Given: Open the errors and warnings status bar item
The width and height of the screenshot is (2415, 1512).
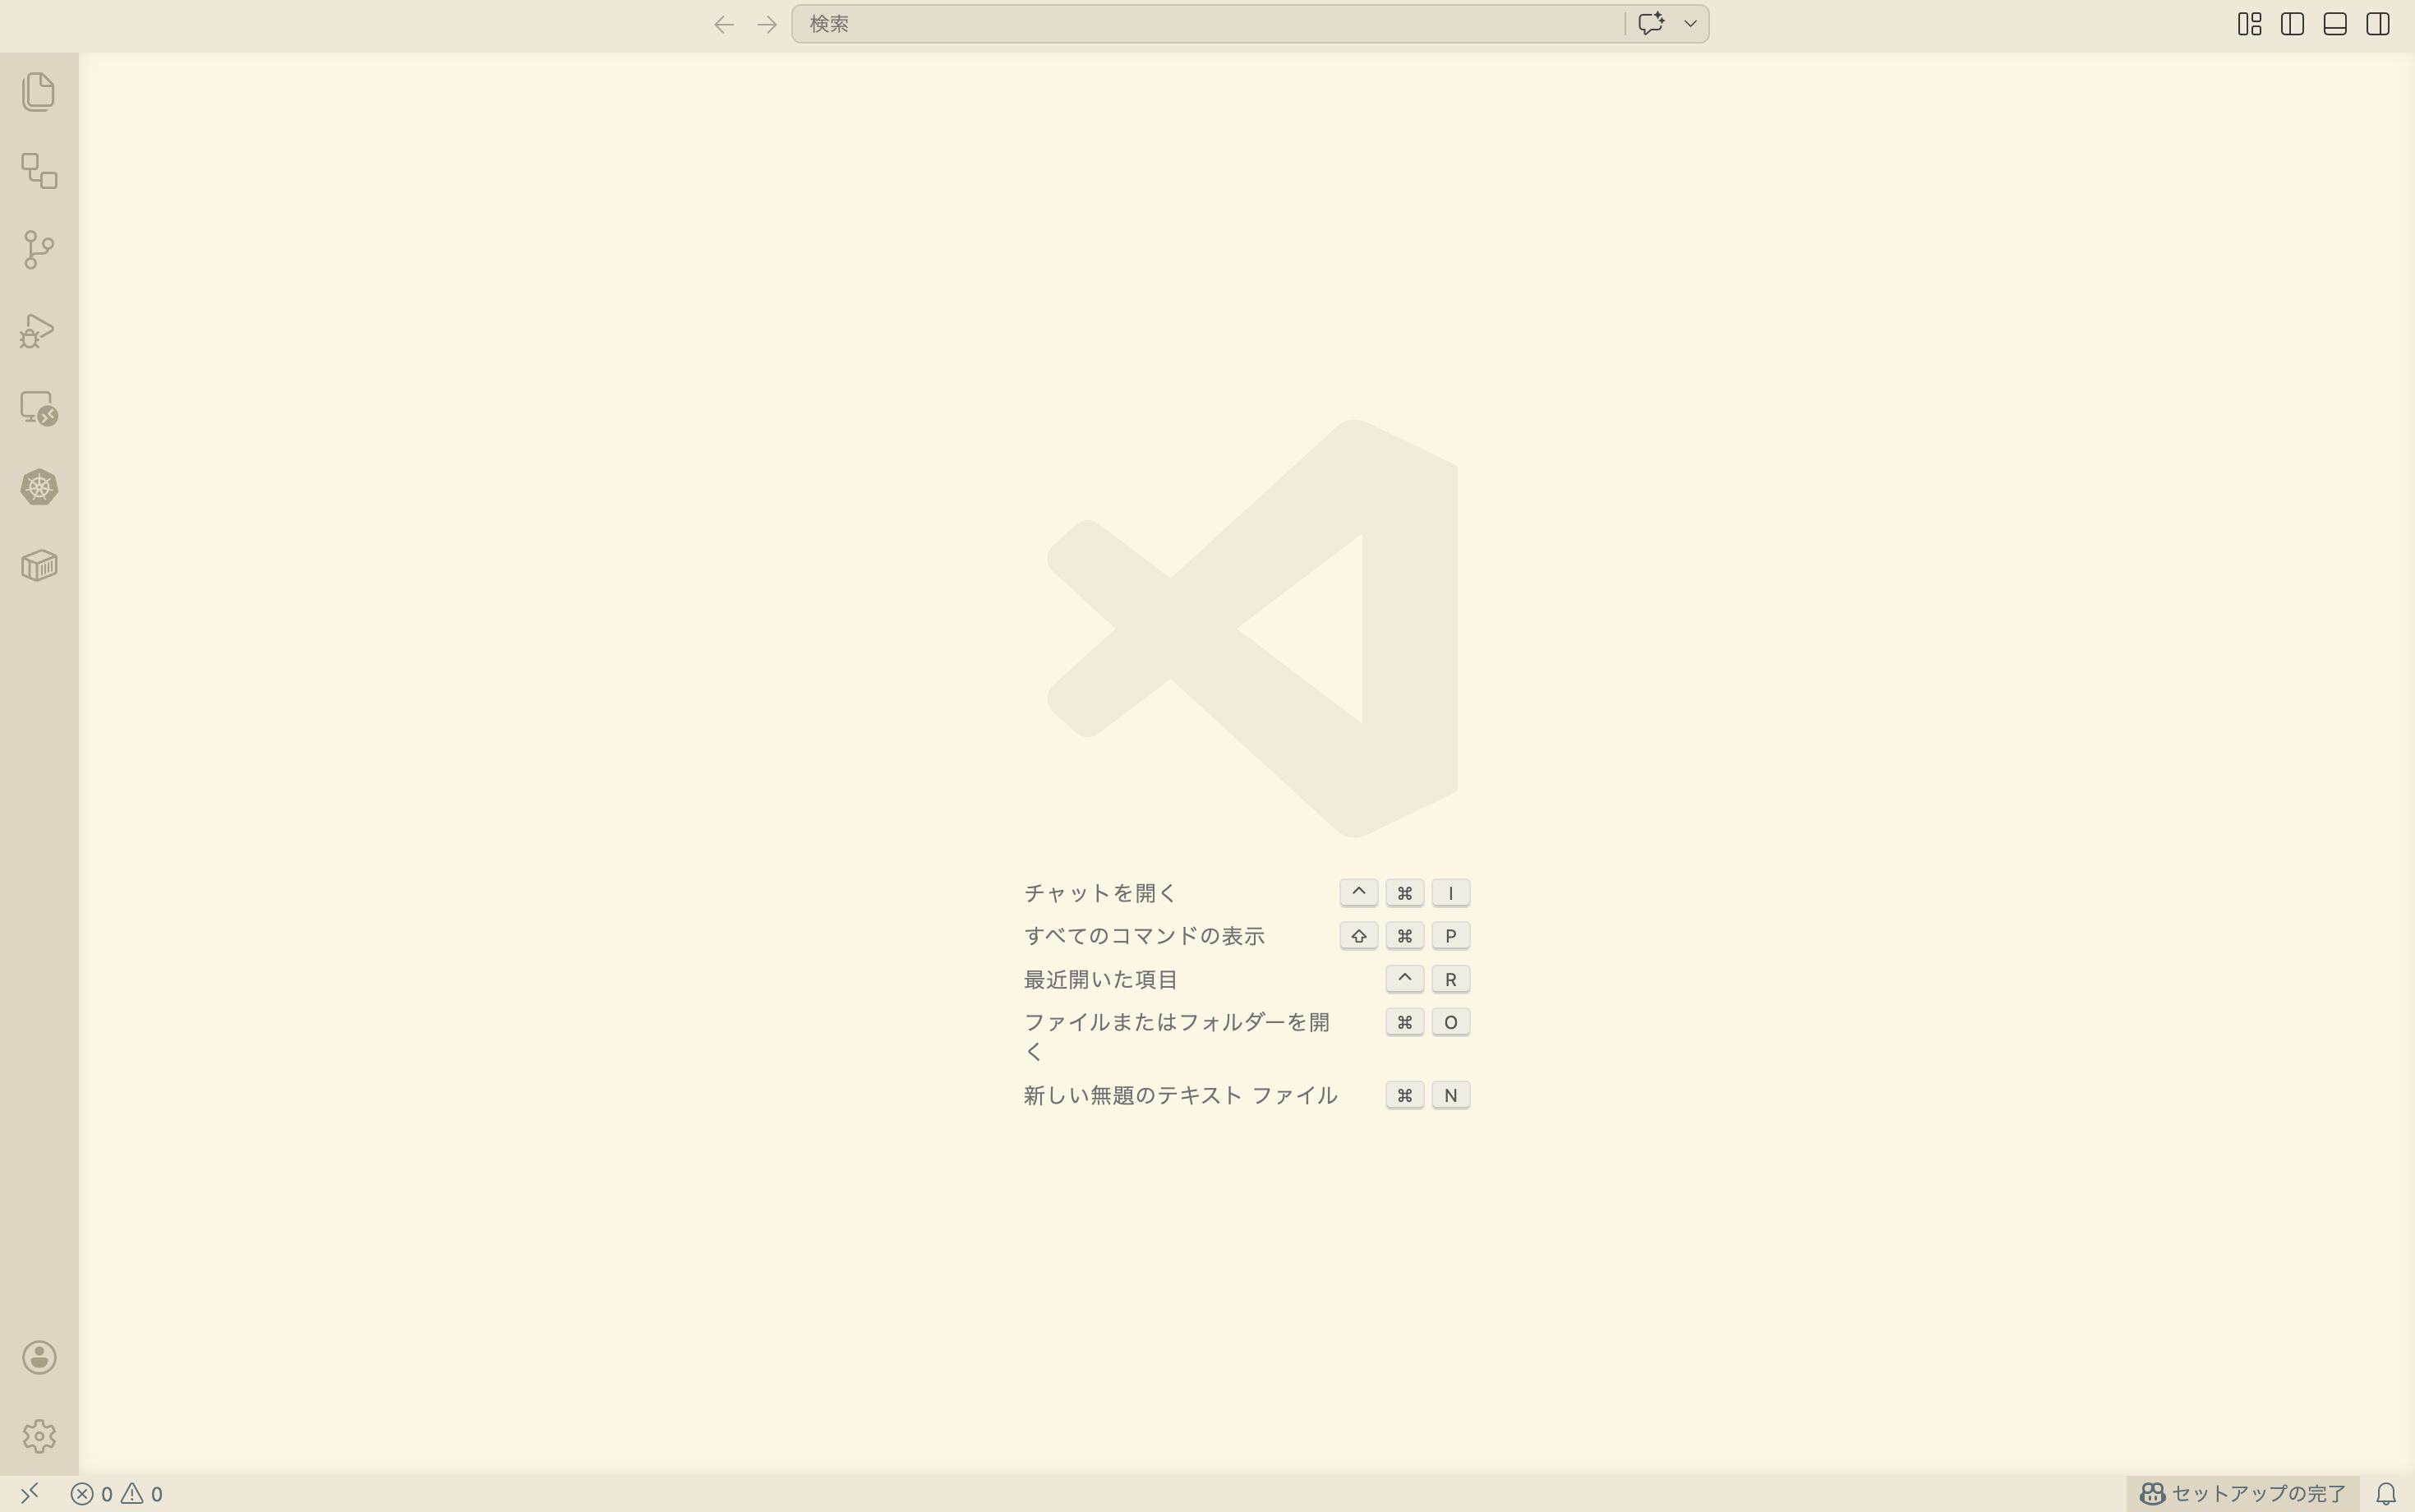Looking at the screenshot, I should [120, 1494].
